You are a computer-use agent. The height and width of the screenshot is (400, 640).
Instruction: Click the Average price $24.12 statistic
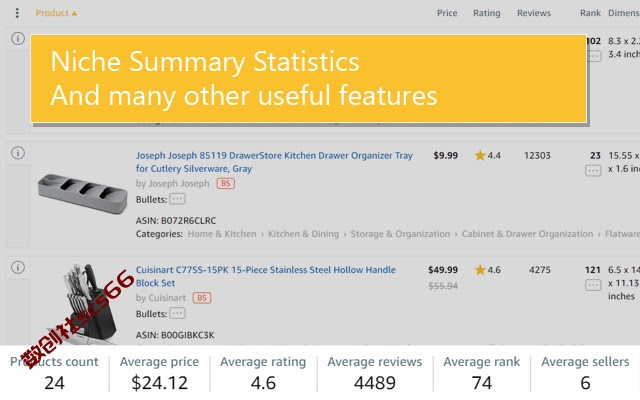click(159, 372)
